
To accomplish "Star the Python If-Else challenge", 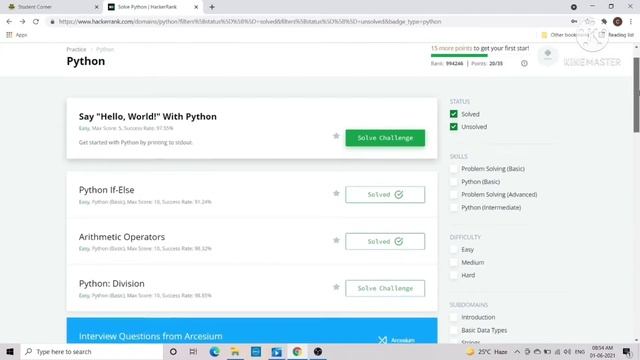I will tap(336, 193).
